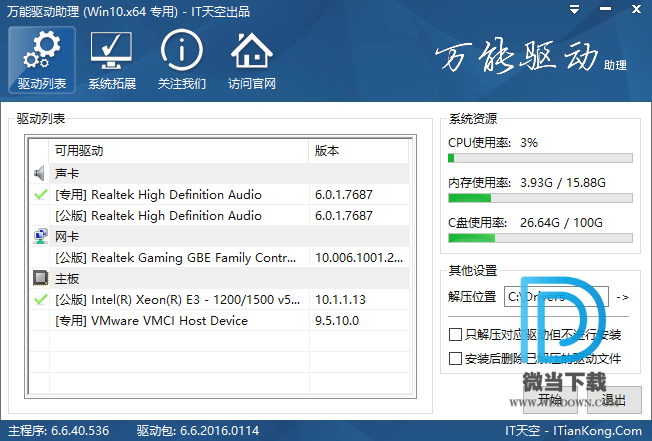The height and width of the screenshot is (441, 652).
Task: Open the 驱动列表 gear tab
Action: click(42, 60)
